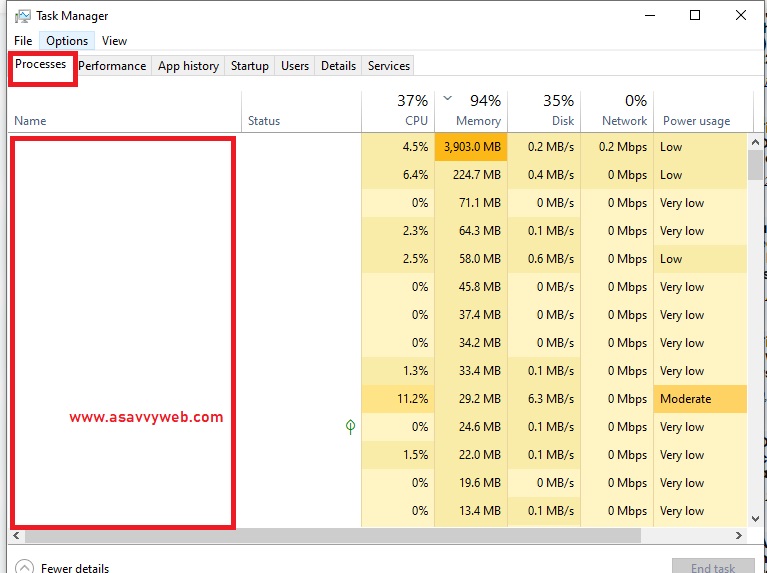The height and width of the screenshot is (573, 767).
Task: Switch to the Performance tab
Action: 112,66
